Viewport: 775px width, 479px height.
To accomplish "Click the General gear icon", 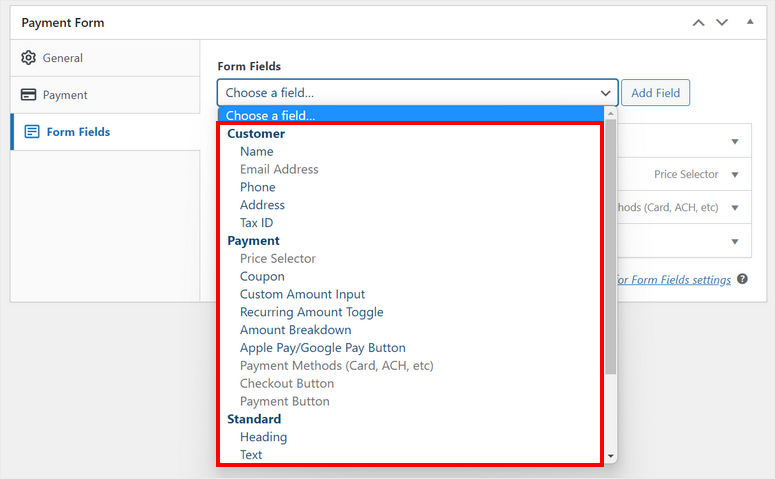I will coord(28,58).
